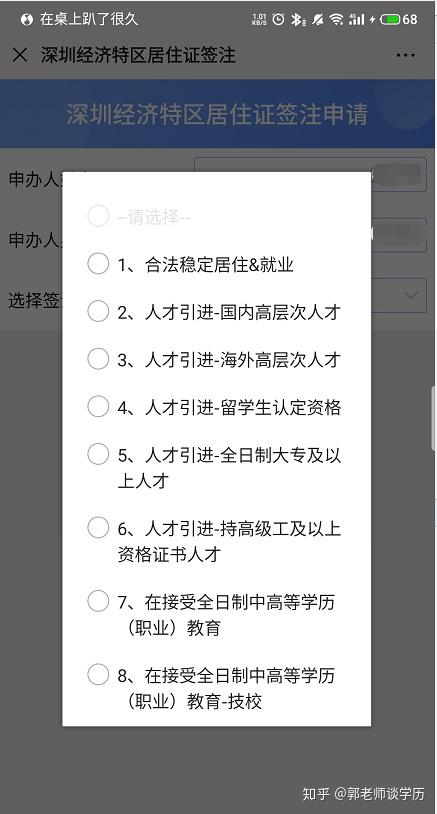
Task: Select option 8 教育-技校 radio button
Action: [216, 688]
